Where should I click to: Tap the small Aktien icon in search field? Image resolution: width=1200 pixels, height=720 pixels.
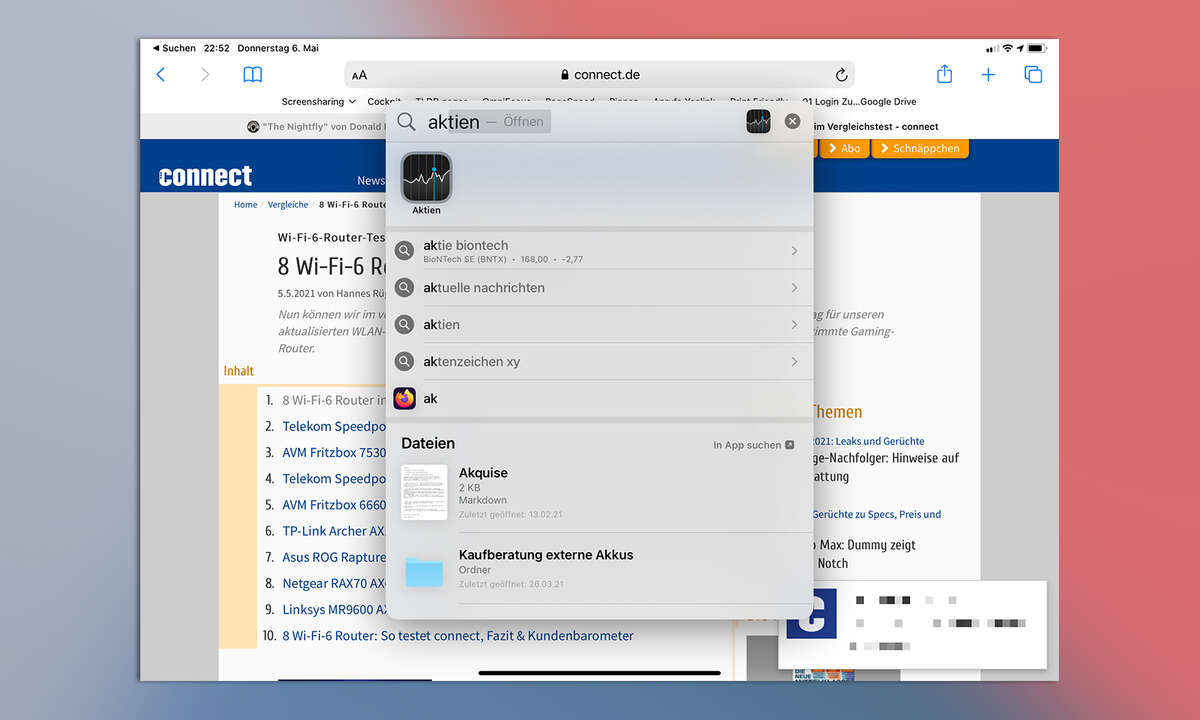758,121
